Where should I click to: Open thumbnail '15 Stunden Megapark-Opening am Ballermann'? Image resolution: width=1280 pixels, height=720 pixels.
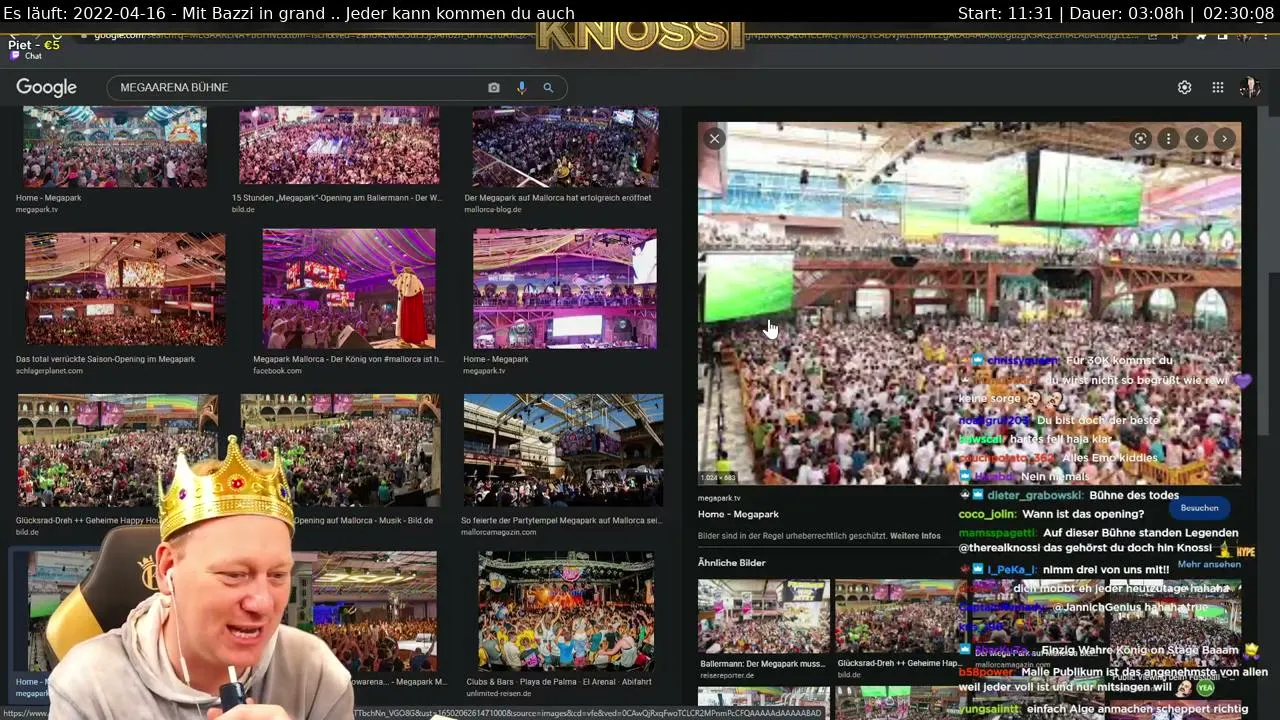pyautogui.click(x=339, y=146)
